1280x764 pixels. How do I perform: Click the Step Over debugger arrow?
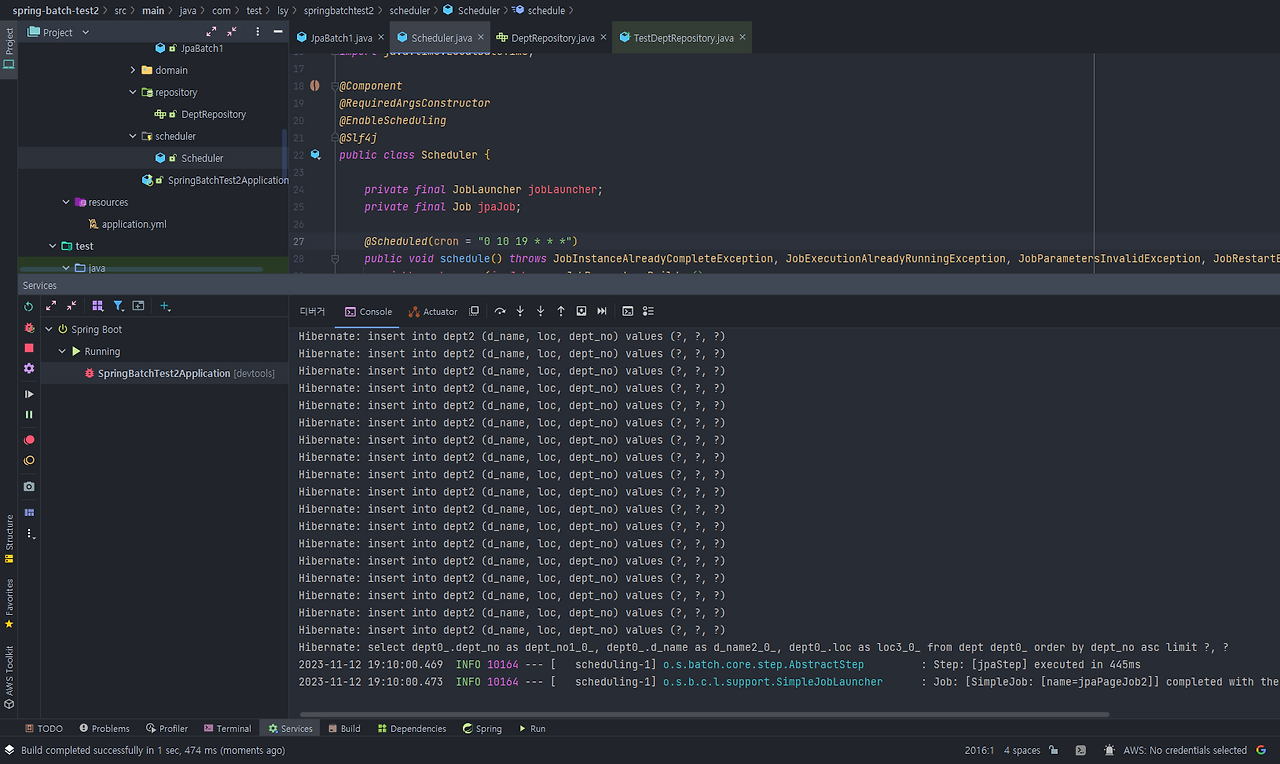[x=500, y=311]
